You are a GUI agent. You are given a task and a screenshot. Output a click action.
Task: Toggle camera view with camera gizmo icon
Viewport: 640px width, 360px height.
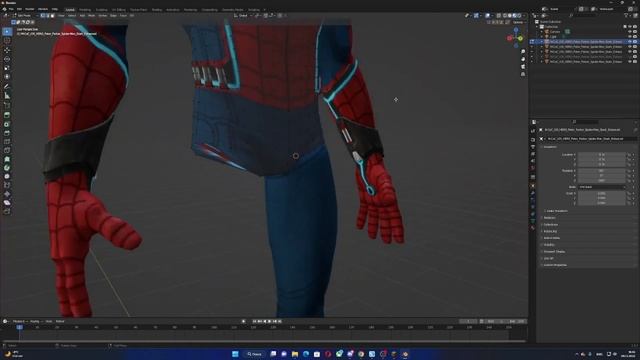point(523,67)
